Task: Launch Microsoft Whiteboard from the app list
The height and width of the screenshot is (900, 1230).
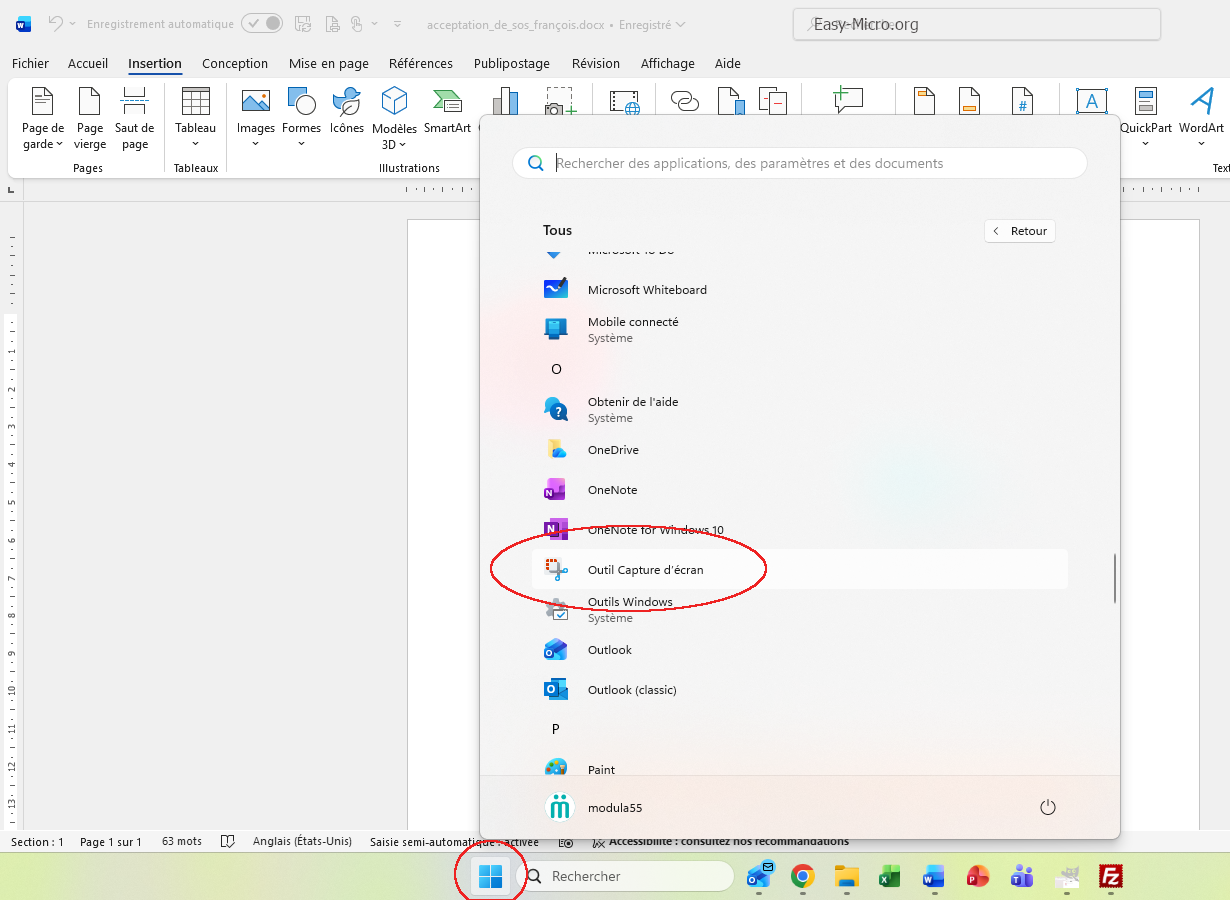Action: click(x=646, y=290)
